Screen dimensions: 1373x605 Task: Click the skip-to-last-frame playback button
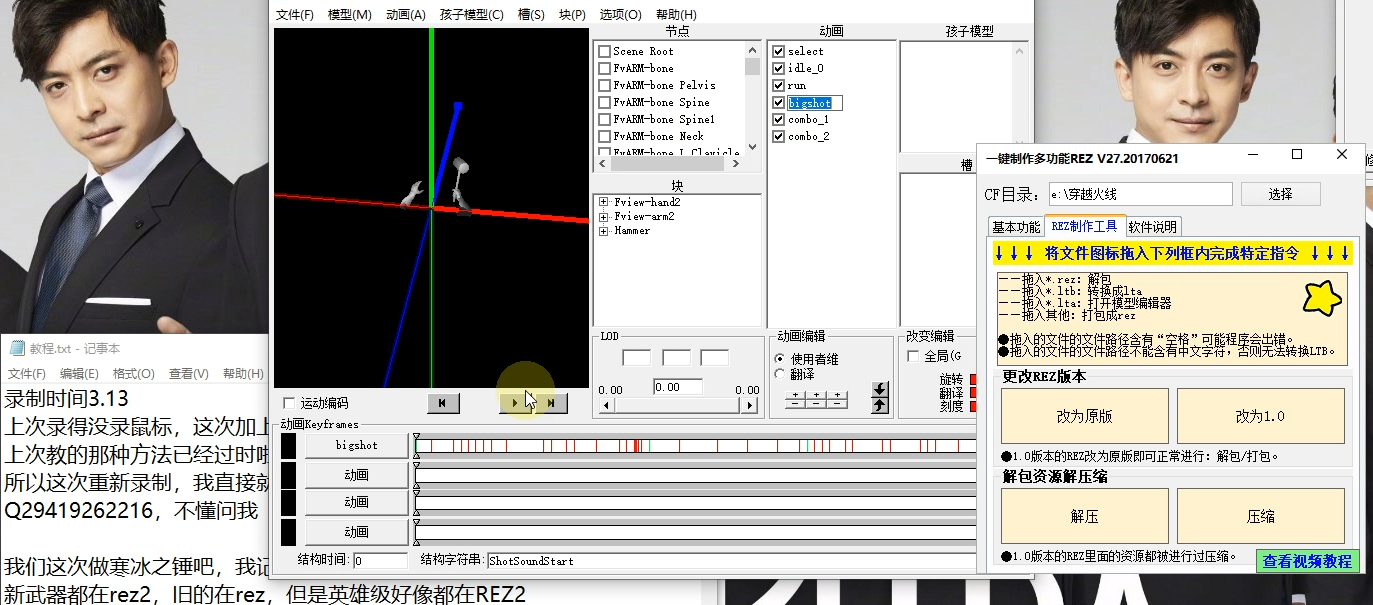click(x=551, y=403)
